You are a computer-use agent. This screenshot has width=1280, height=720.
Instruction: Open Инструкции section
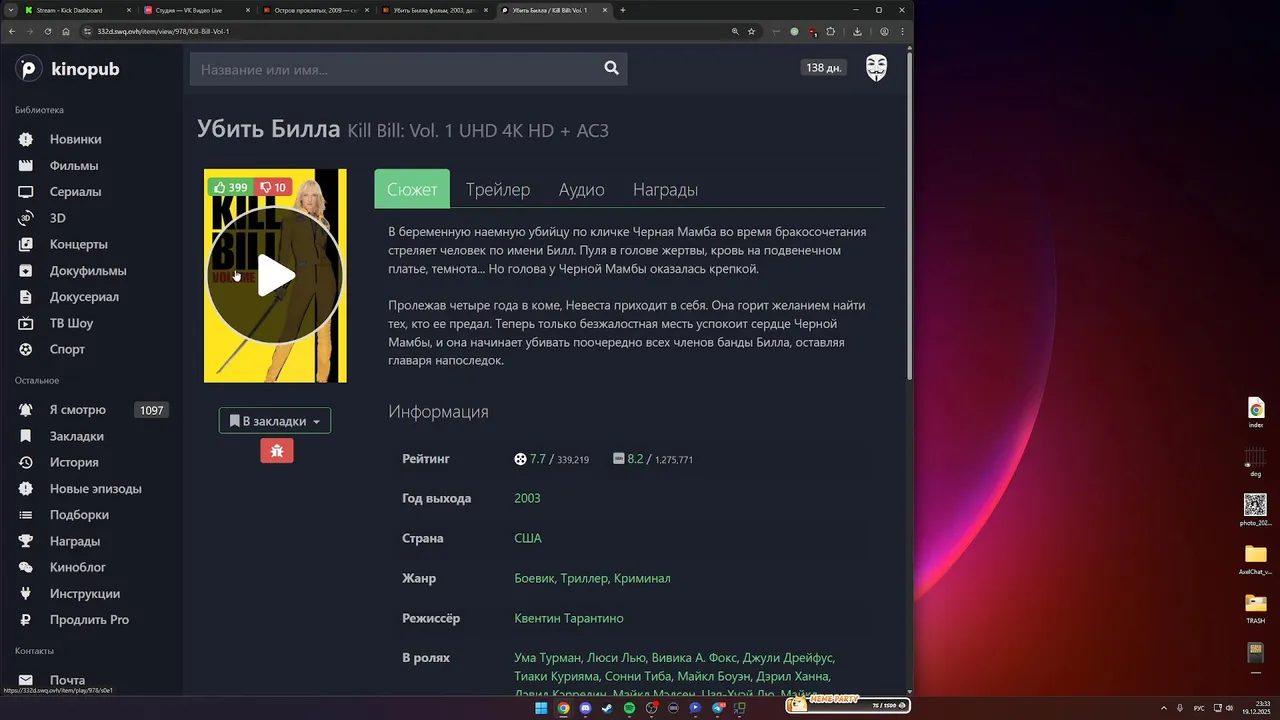click(84, 593)
